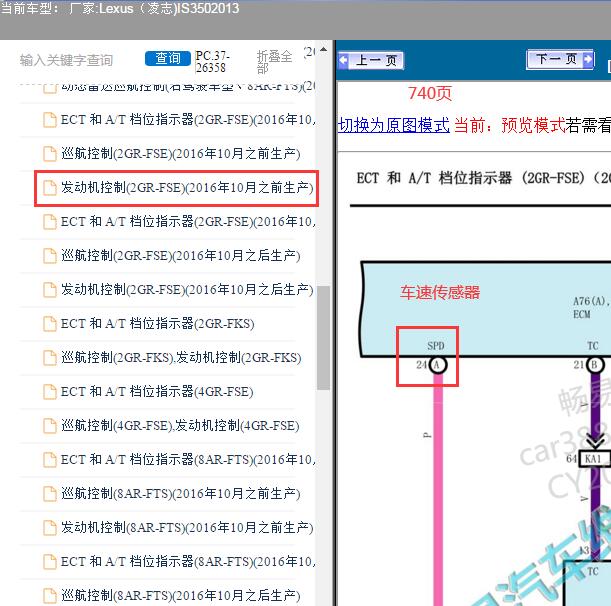Screen dimensions: 611x606
Task: Click document icon beside 巡航控制(4GR-FSE)
Action: [49, 426]
